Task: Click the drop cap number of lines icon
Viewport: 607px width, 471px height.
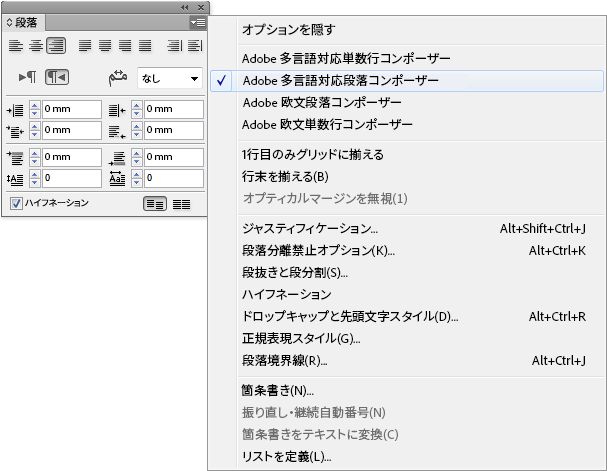Action: click(15, 179)
